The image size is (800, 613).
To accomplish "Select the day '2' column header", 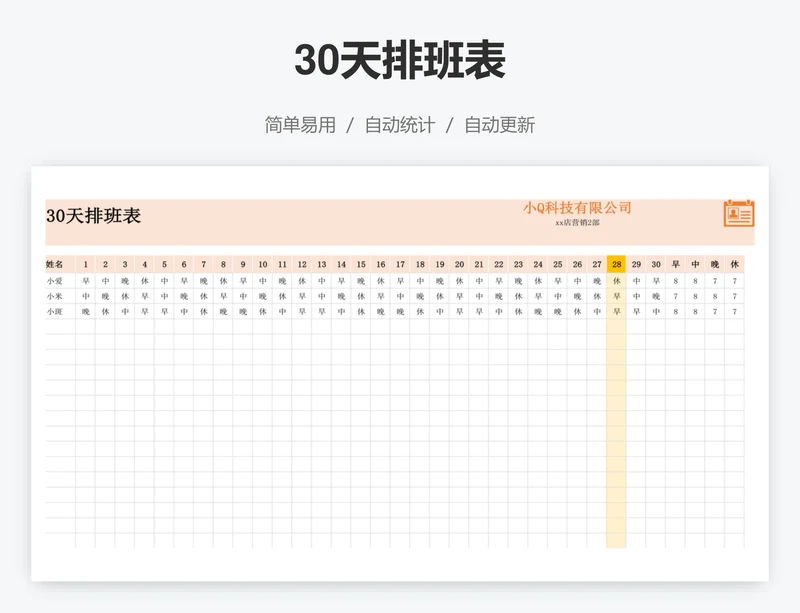I will 105,264.
